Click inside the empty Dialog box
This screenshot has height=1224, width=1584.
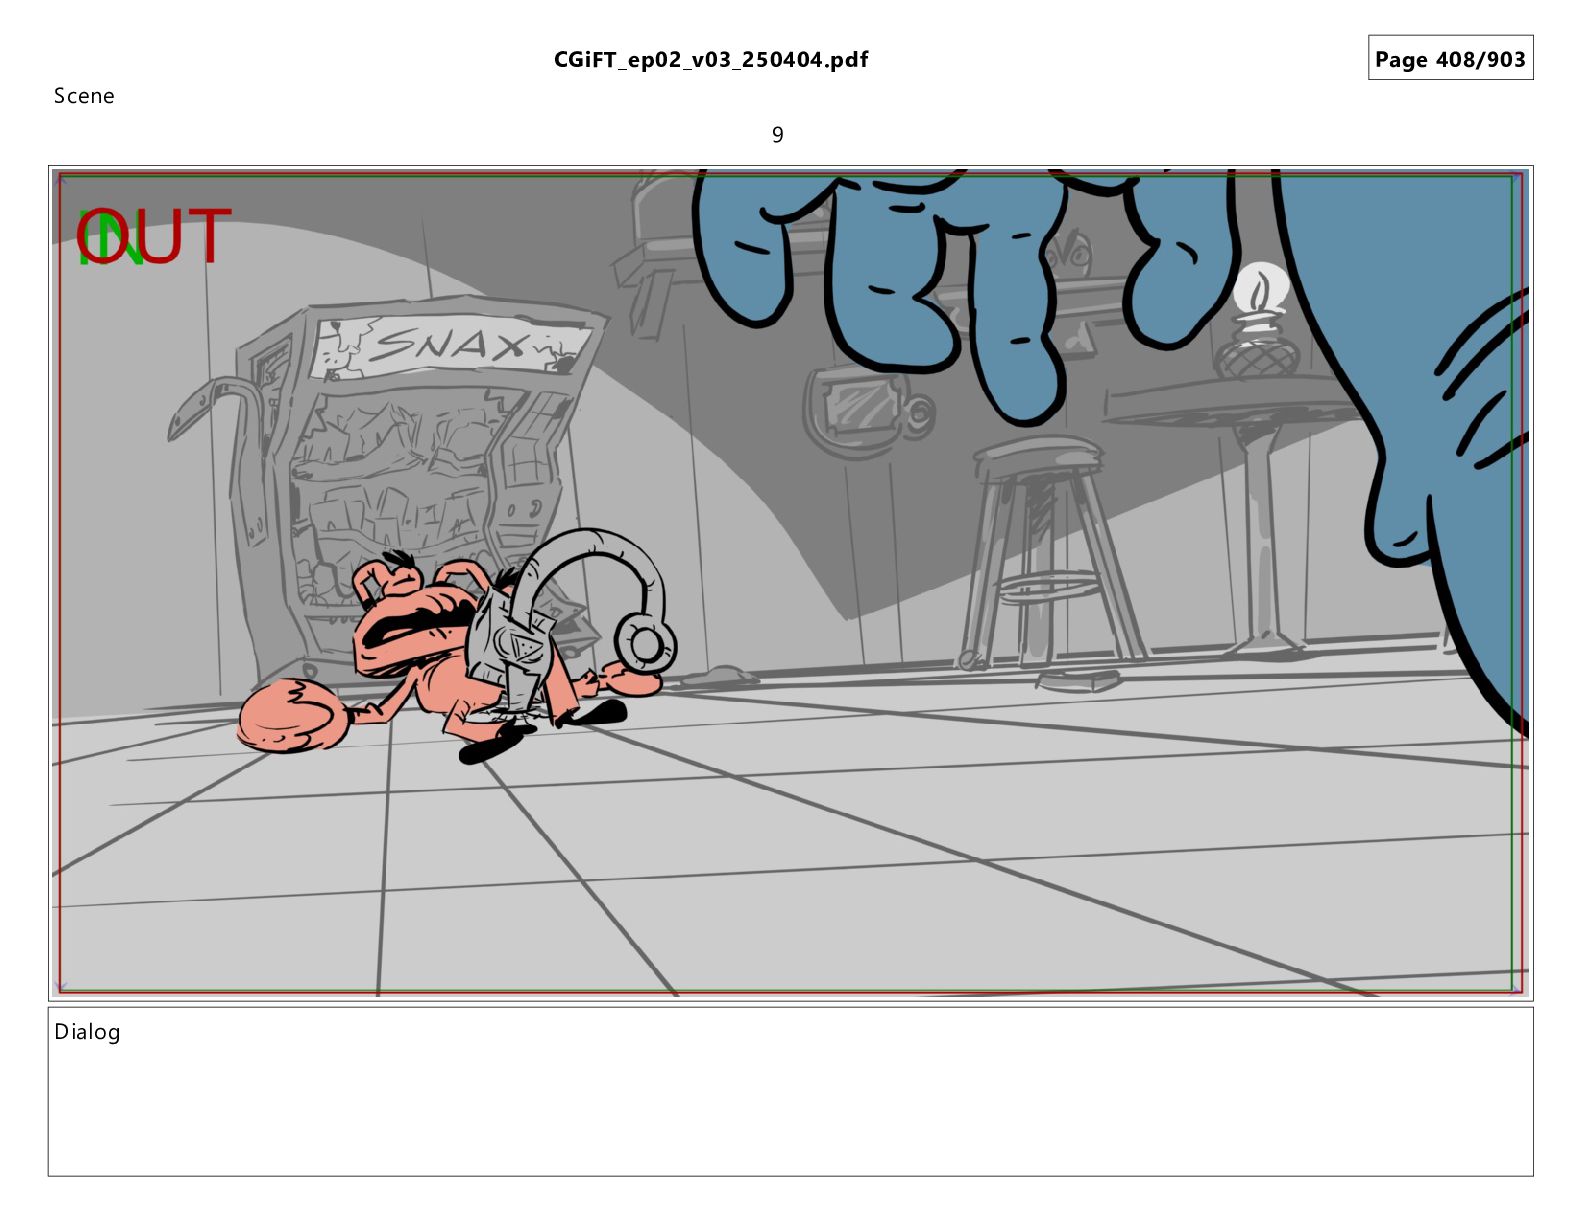(790, 1092)
